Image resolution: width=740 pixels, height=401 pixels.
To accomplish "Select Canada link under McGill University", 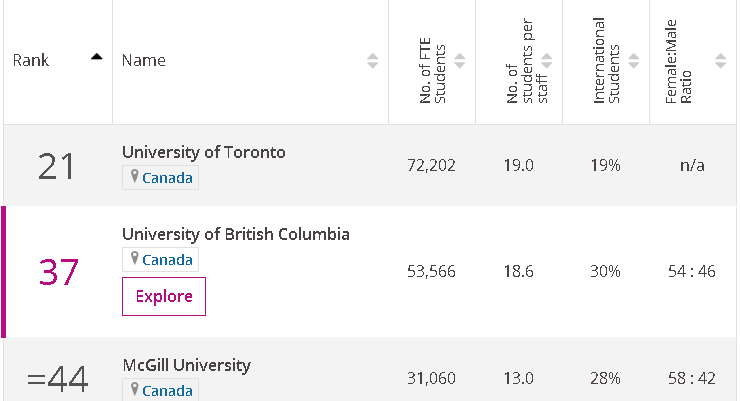I will click(x=167, y=391).
